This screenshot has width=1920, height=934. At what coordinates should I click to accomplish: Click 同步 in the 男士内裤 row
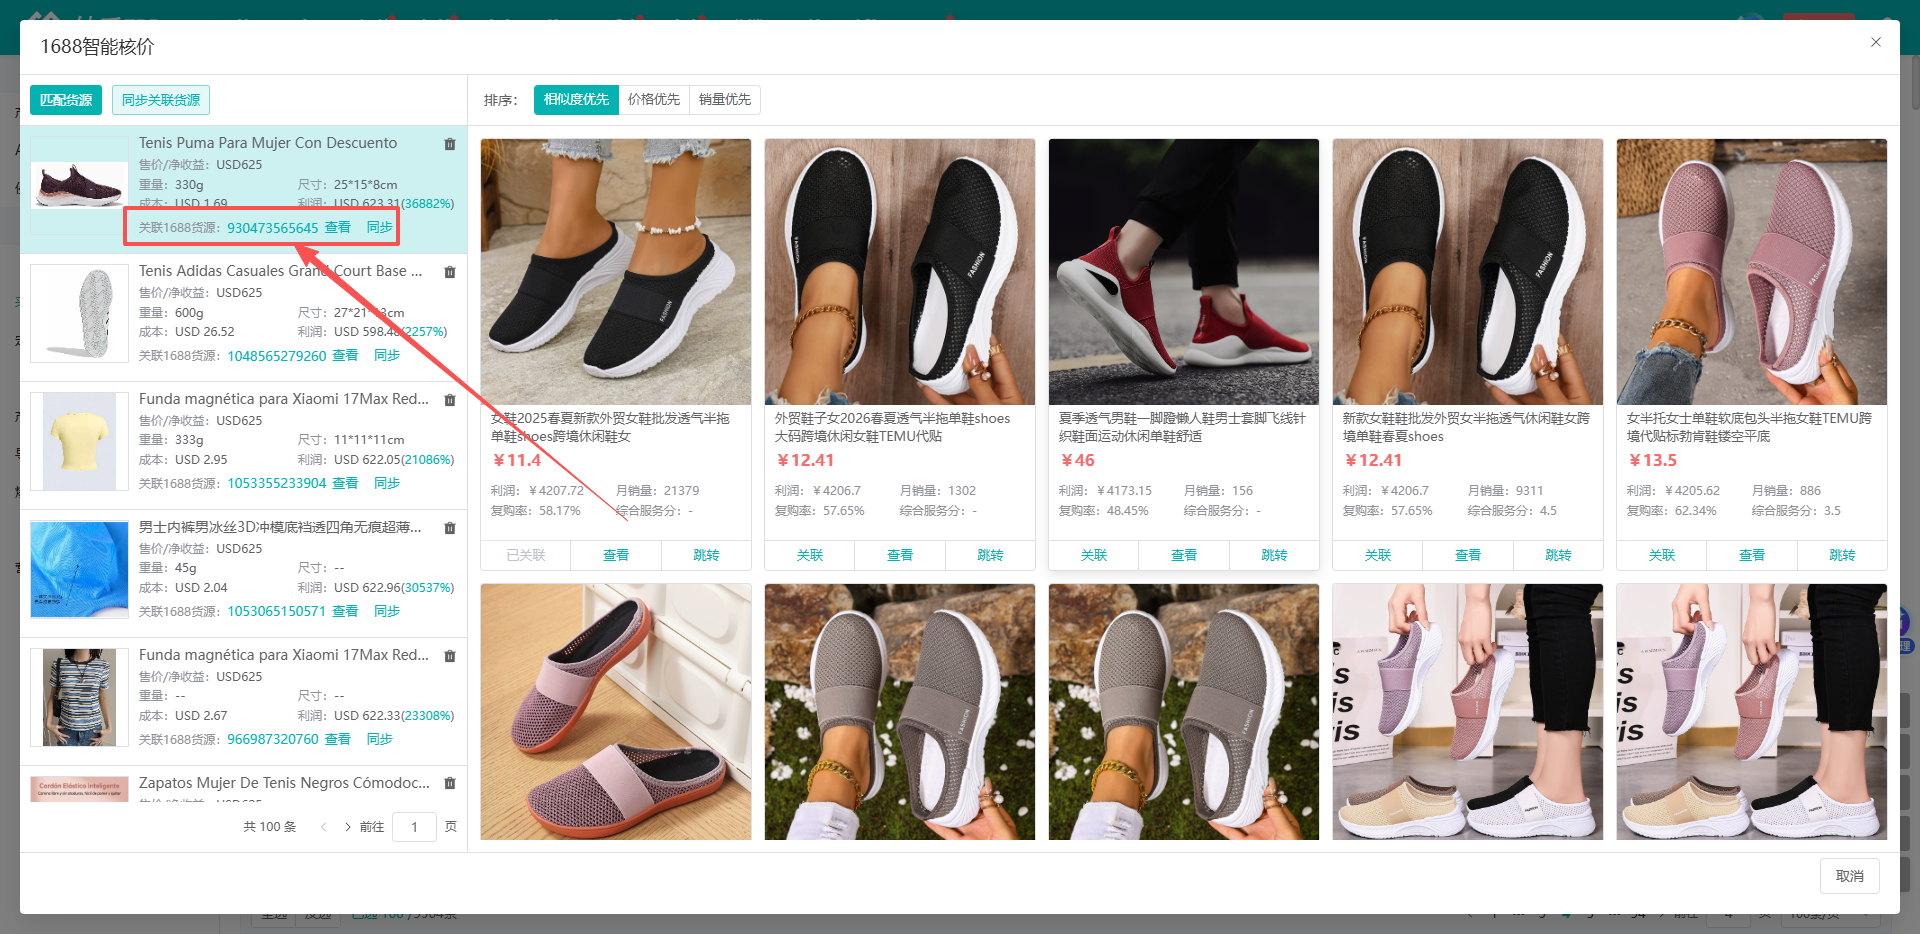coord(387,612)
